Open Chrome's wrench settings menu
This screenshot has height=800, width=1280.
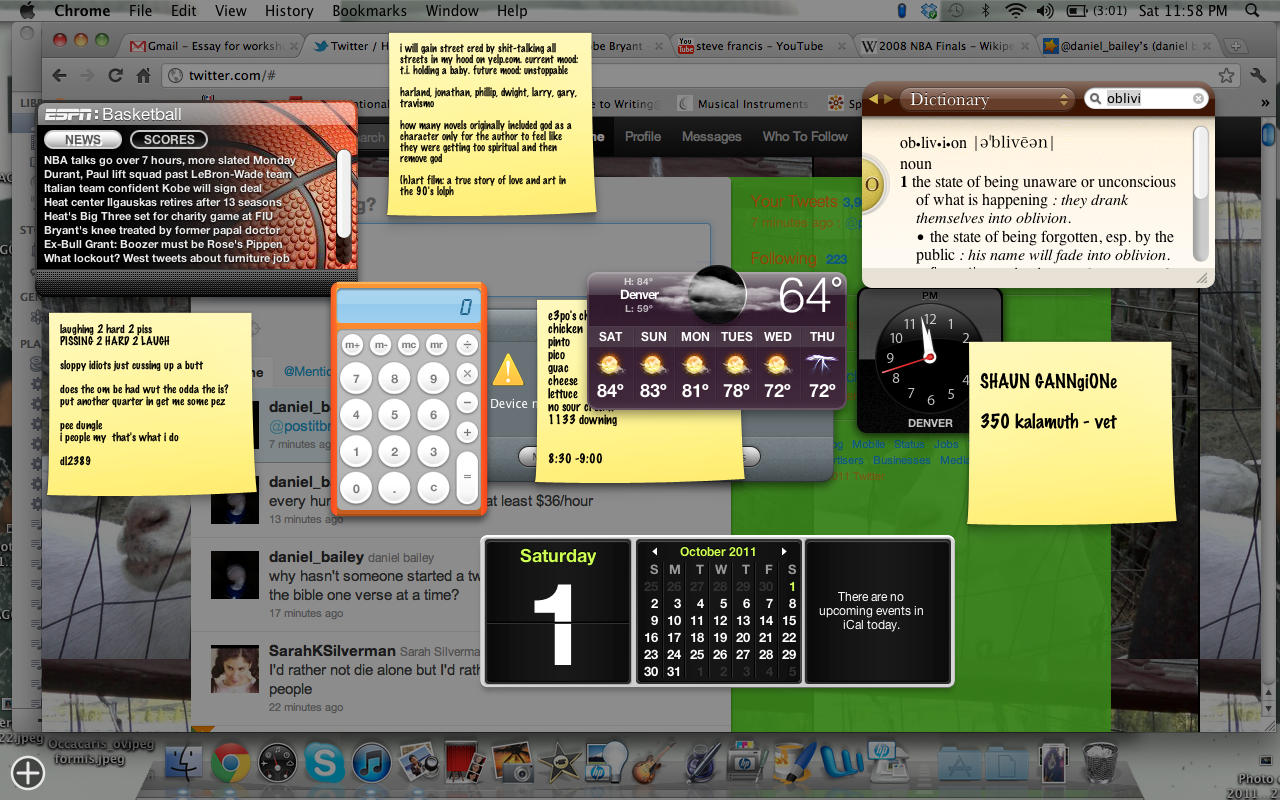click(x=1257, y=75)
